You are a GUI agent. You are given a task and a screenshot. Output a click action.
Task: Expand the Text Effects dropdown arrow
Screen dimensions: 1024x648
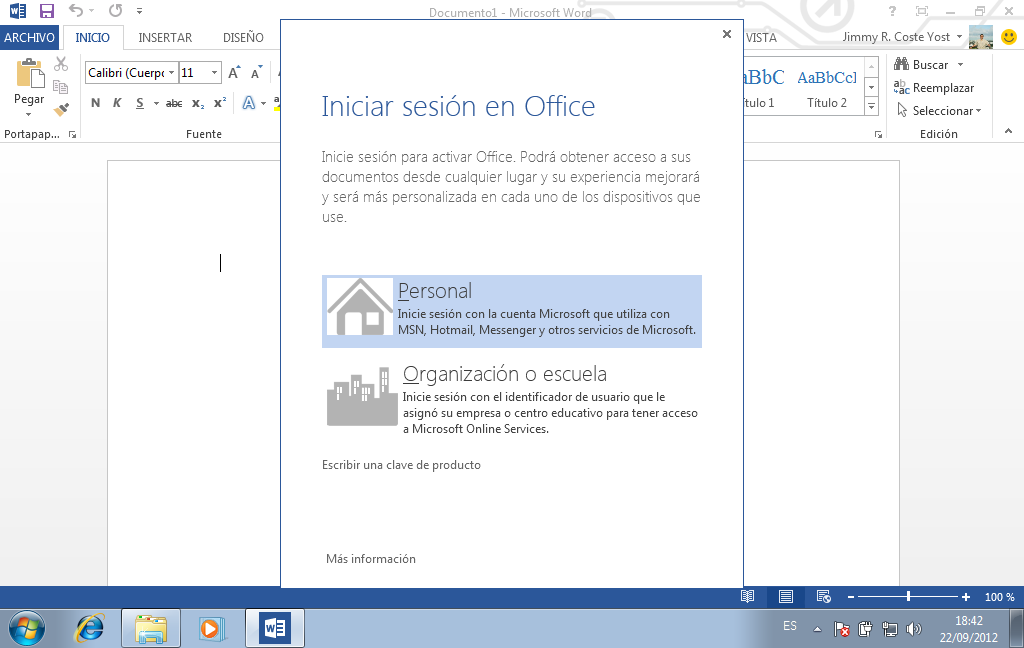[263, 103]
